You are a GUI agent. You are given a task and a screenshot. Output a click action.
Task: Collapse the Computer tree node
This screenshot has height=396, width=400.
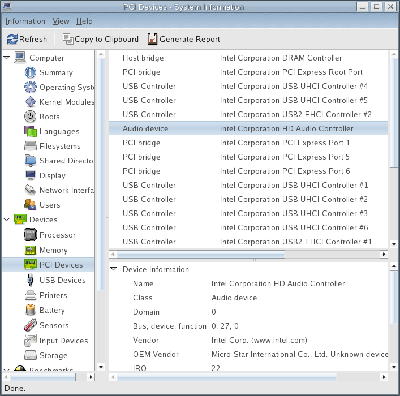(7, 57)
